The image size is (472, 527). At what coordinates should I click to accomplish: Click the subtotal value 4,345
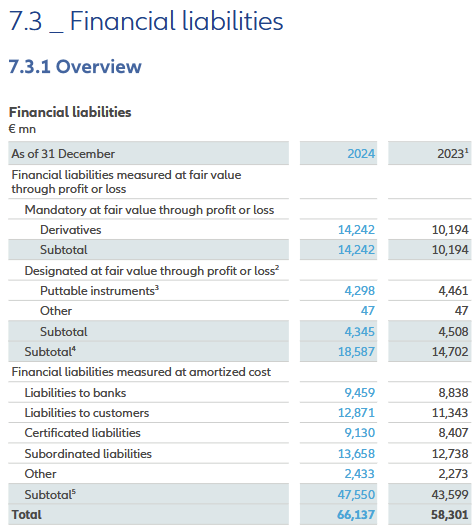[x=359, y=332]
